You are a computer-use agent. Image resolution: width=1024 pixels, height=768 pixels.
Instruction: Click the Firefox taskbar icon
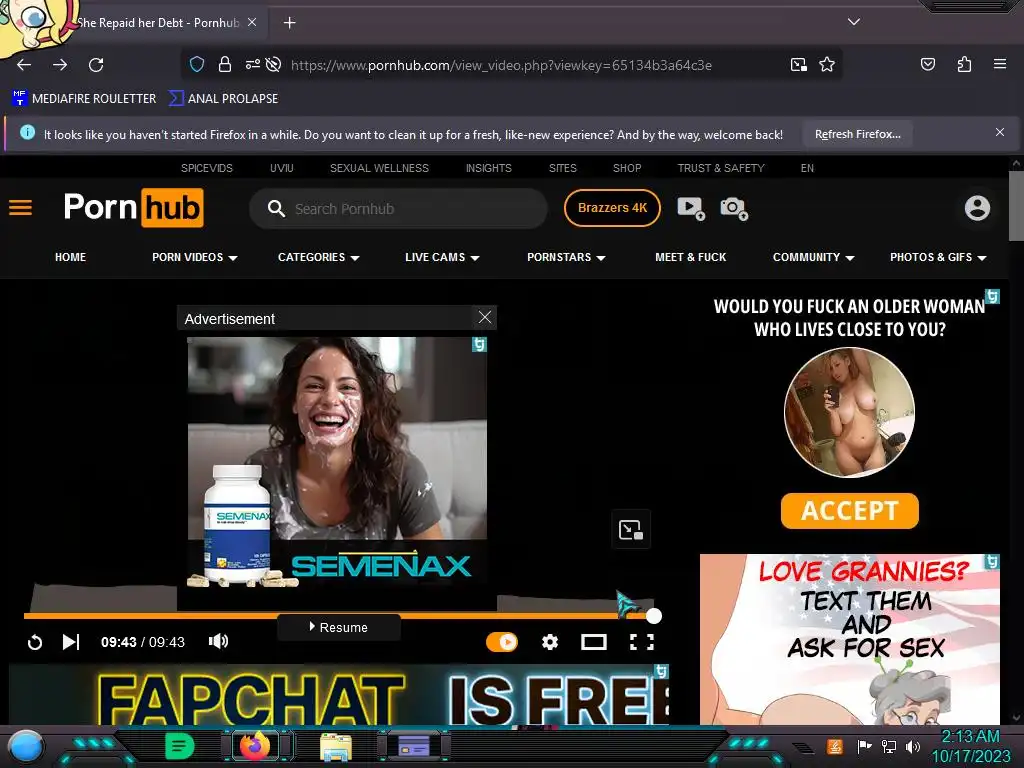[x=255, y=746]
